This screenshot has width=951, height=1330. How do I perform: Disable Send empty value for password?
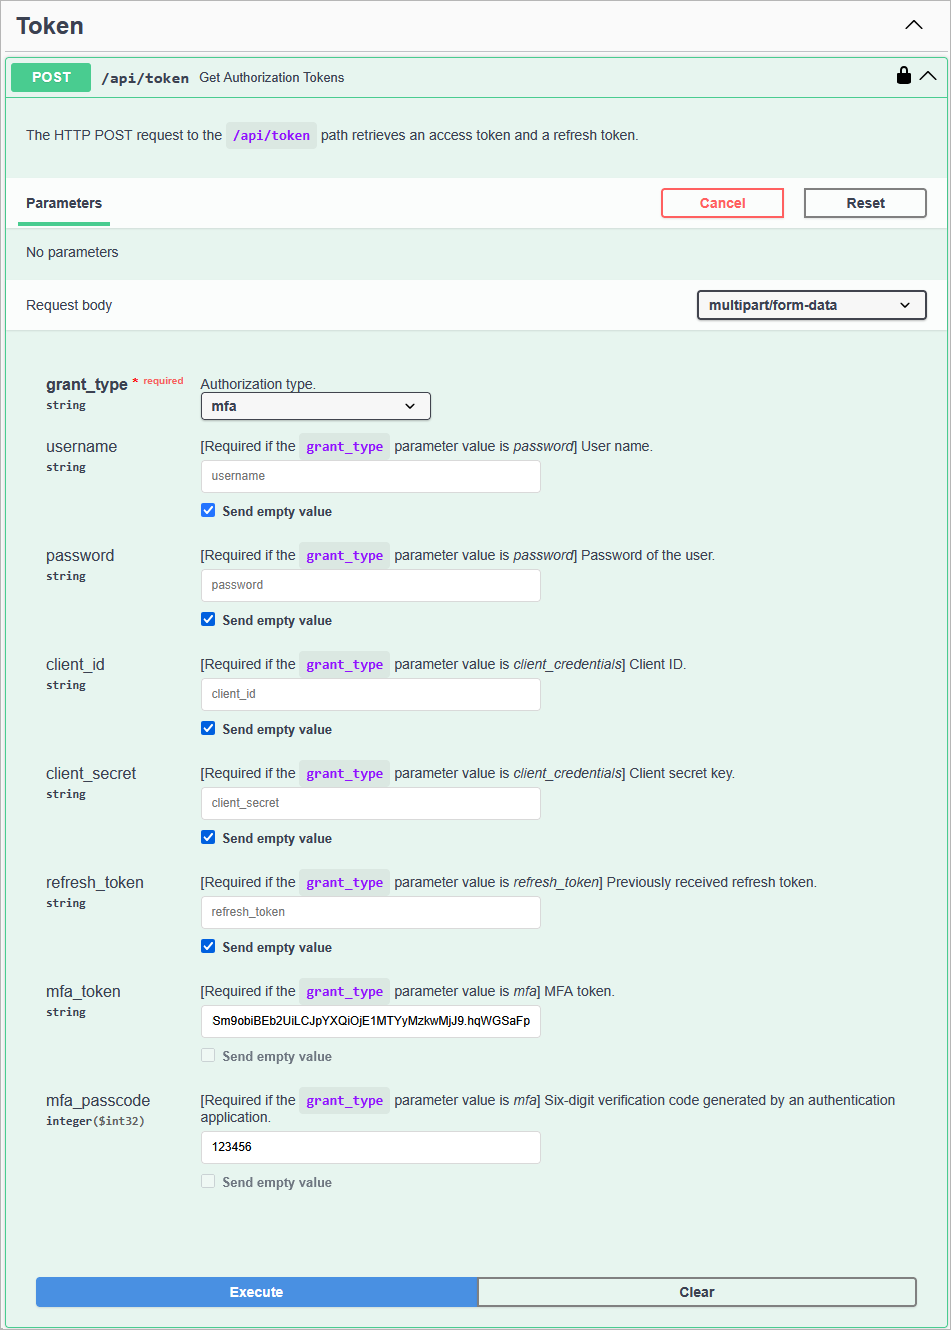[x=208, y=618]
